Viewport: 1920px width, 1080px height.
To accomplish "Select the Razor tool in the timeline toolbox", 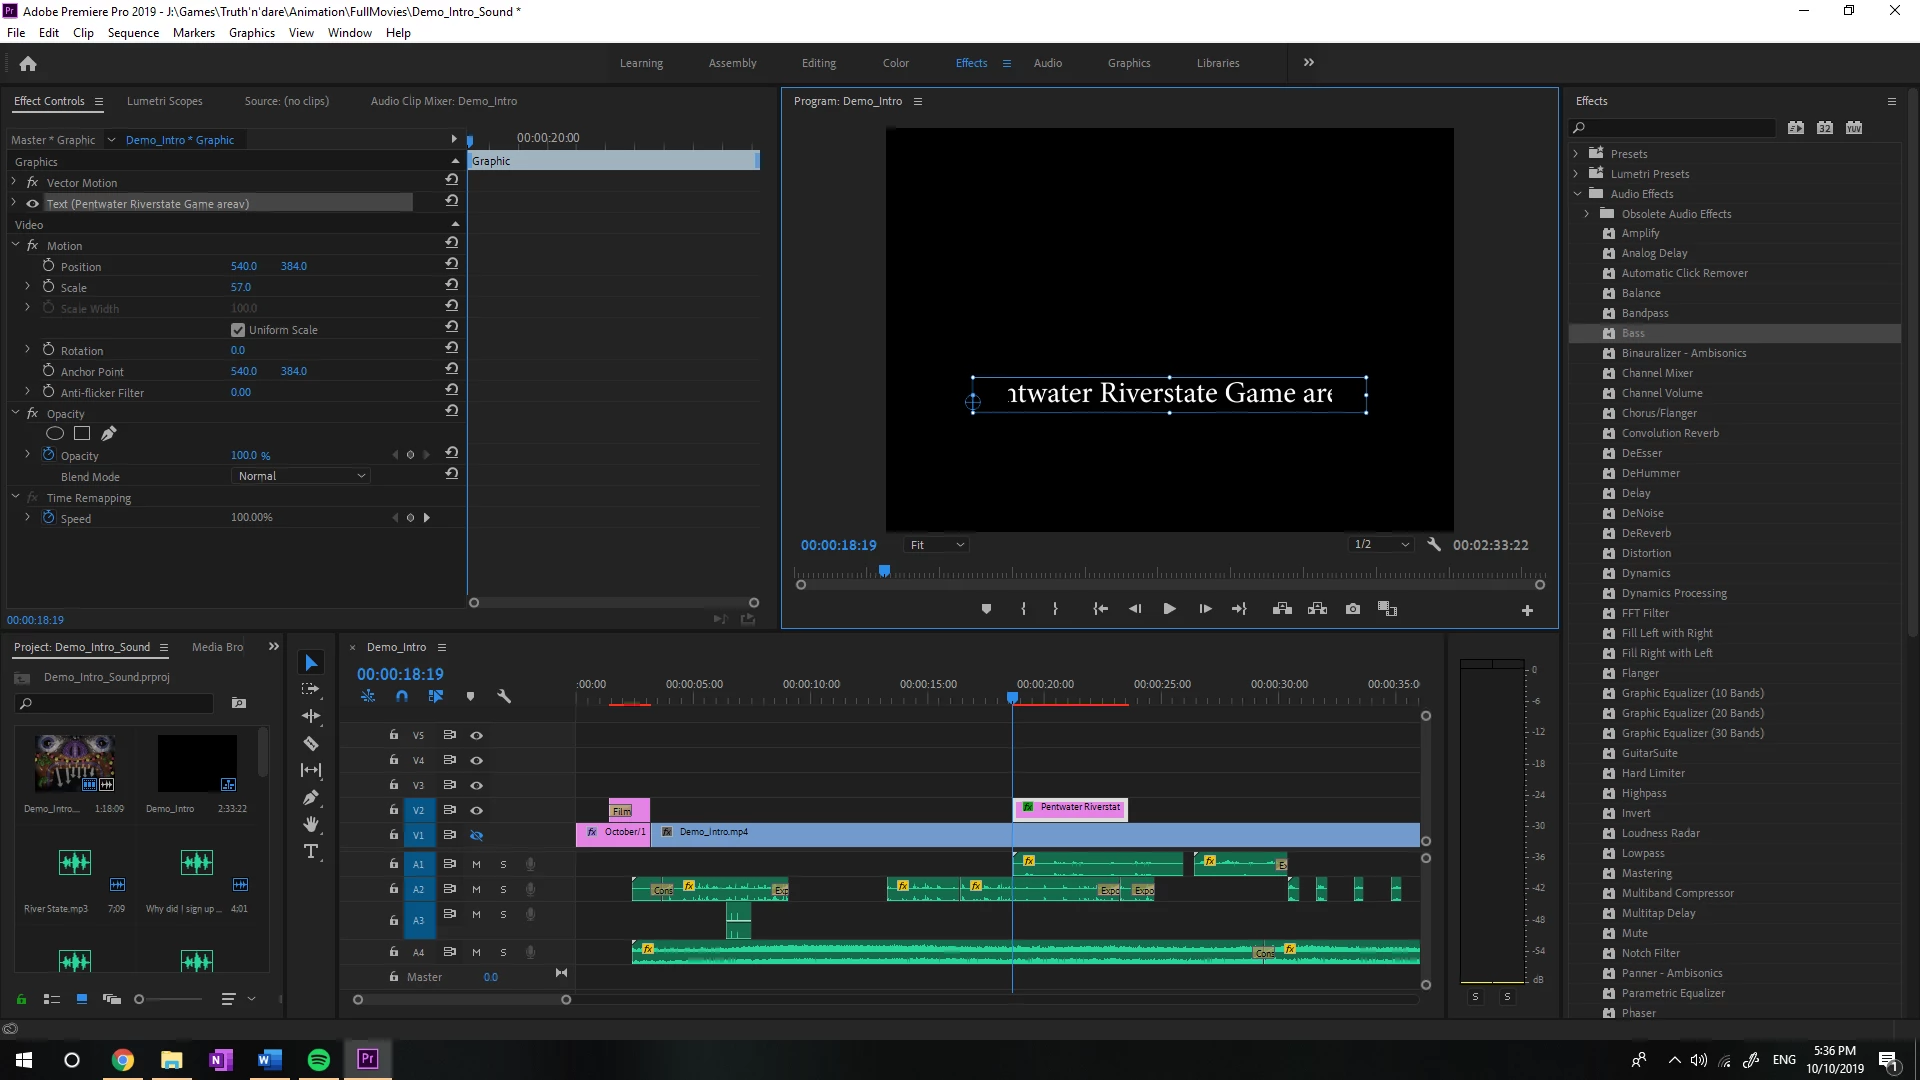I will point(311,743).
